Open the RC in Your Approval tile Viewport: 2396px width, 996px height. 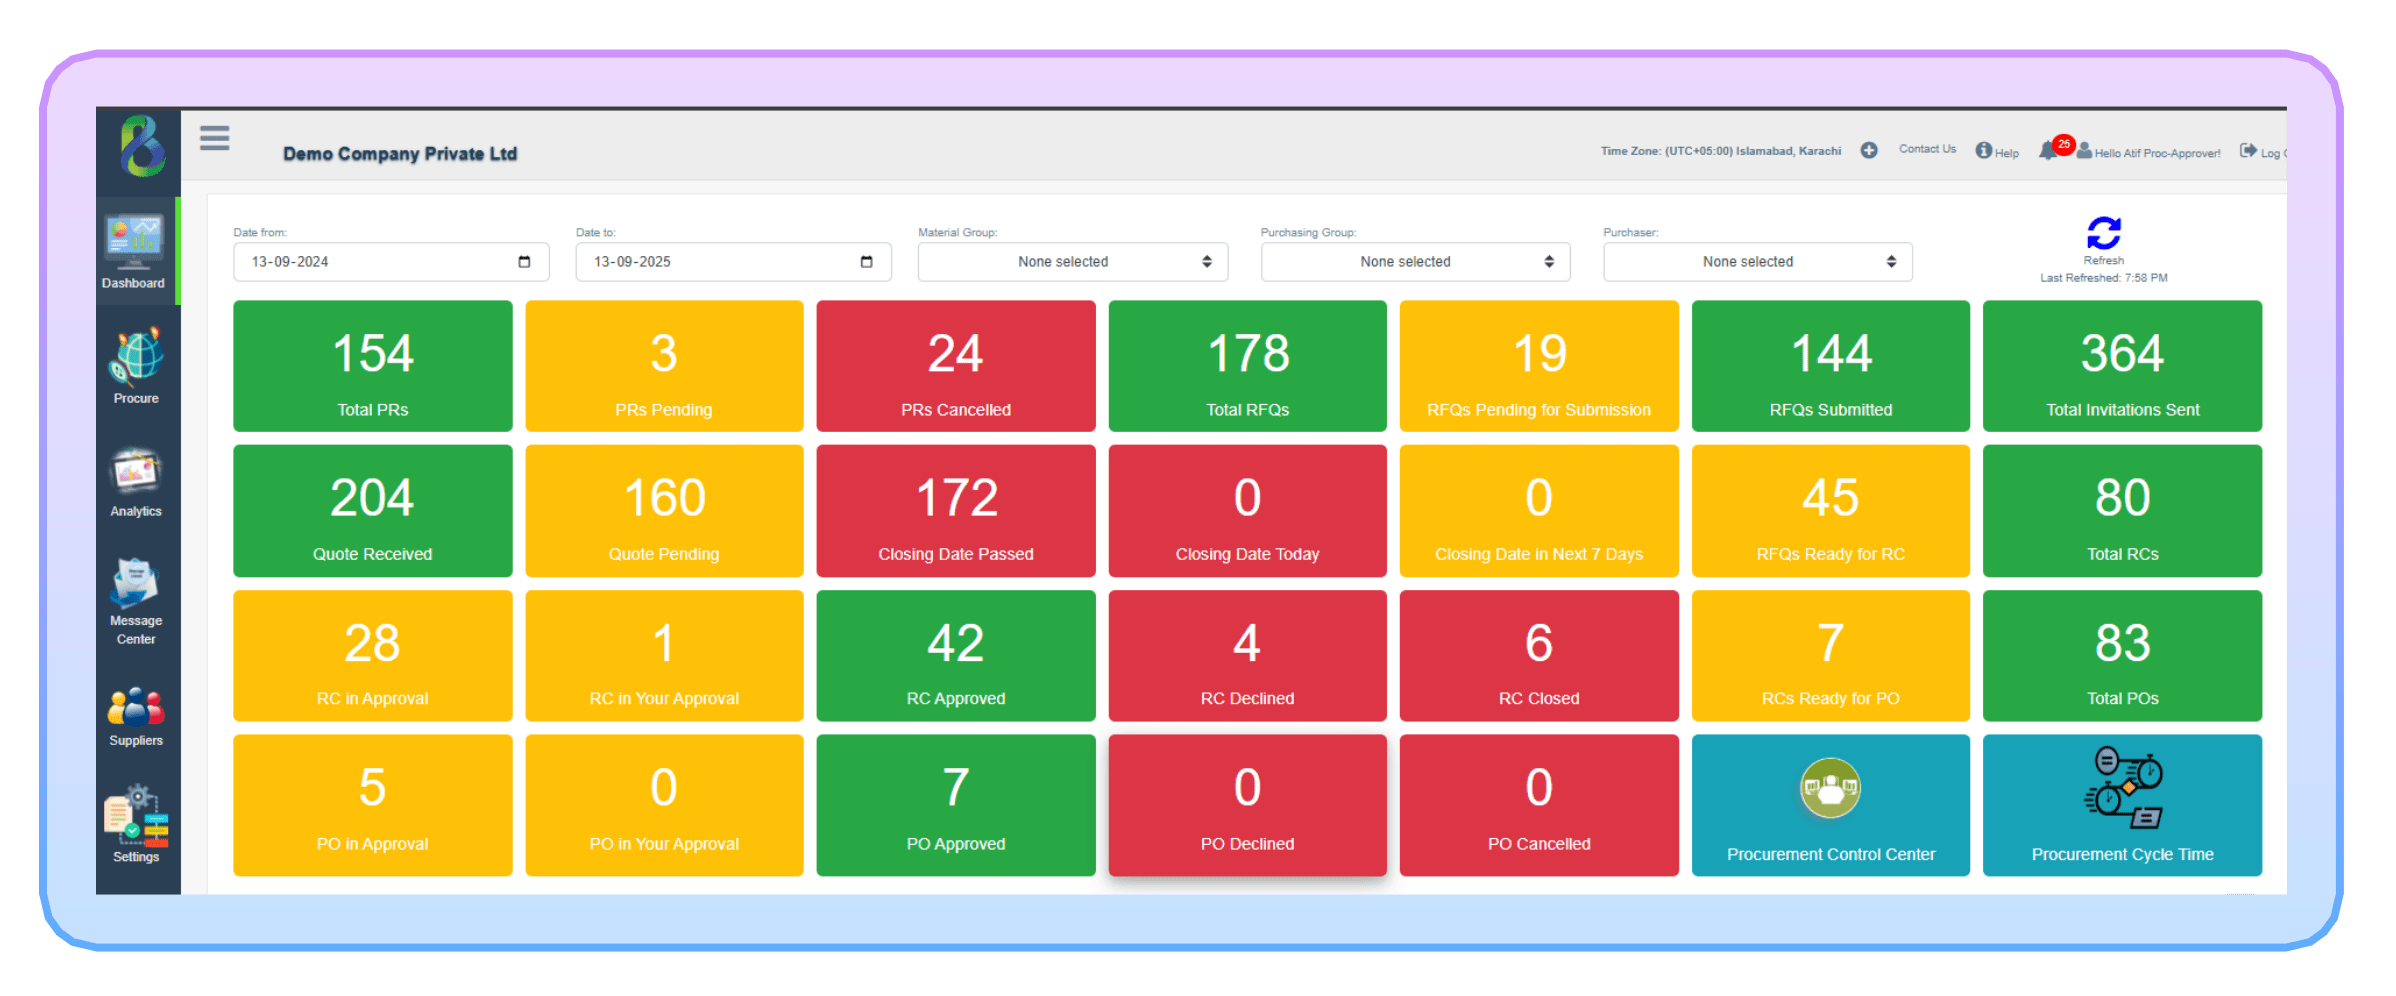(664, 656)
